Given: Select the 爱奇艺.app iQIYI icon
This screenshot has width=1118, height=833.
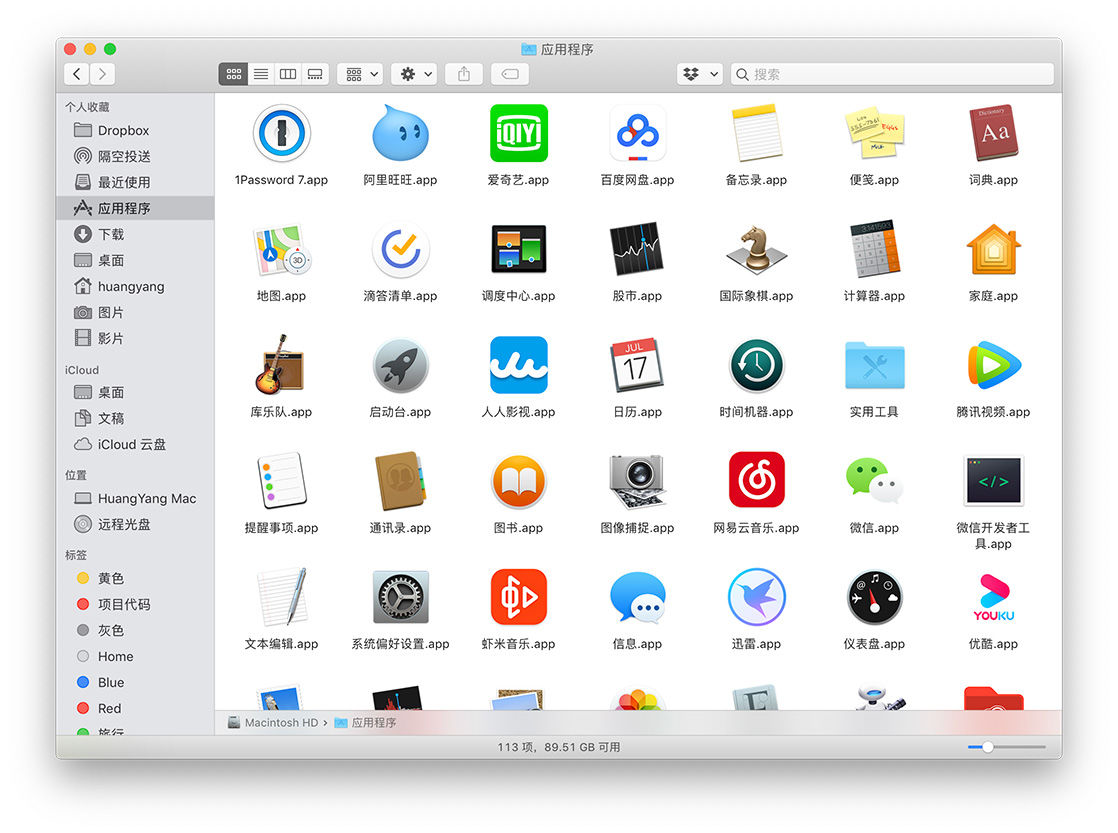Looking at the screenshot, I should (x=518, y=133).
